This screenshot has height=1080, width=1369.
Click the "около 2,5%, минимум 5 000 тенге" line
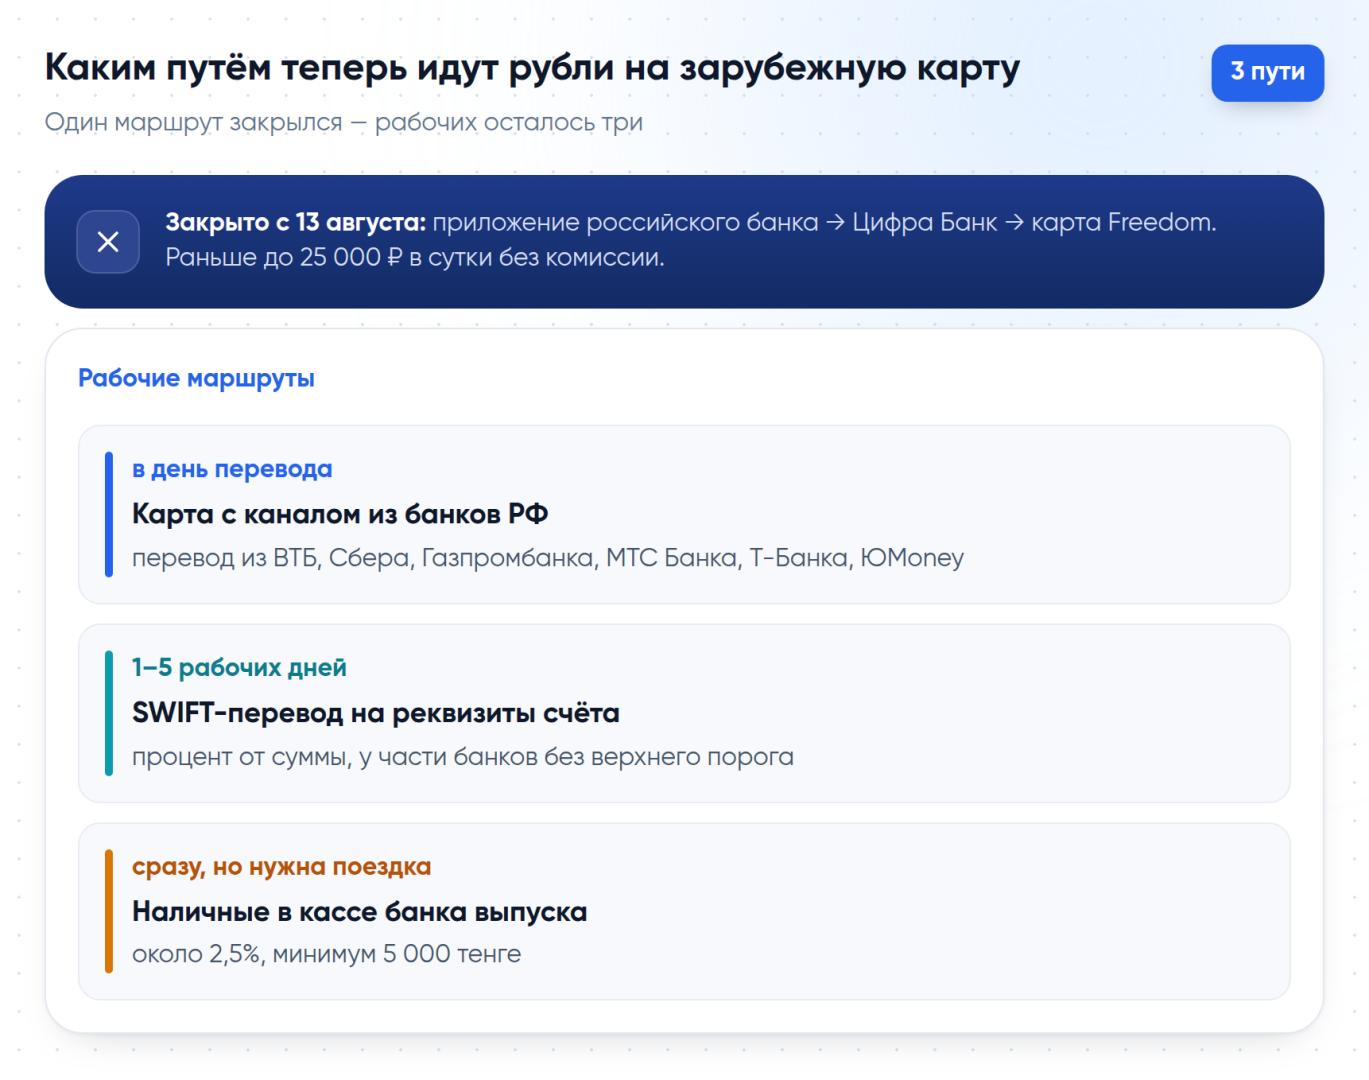326,954
